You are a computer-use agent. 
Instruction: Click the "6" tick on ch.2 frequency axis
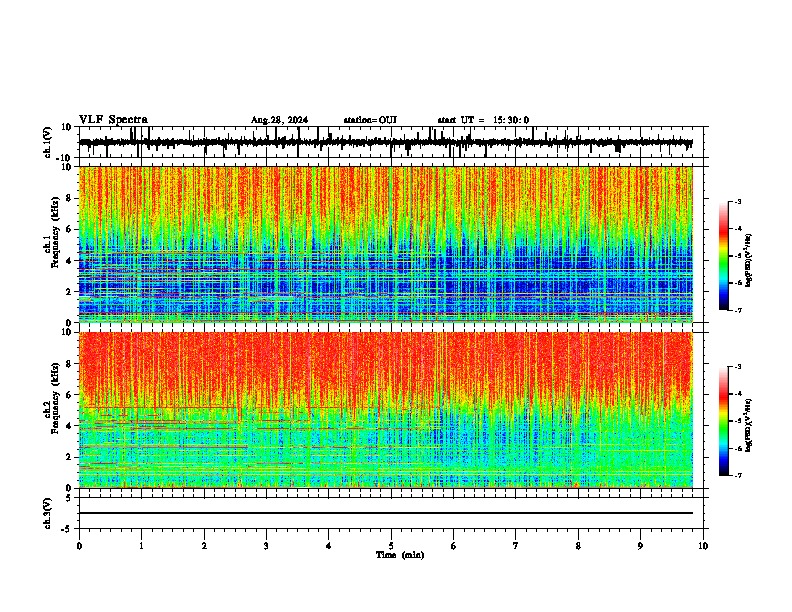(69, 395)
